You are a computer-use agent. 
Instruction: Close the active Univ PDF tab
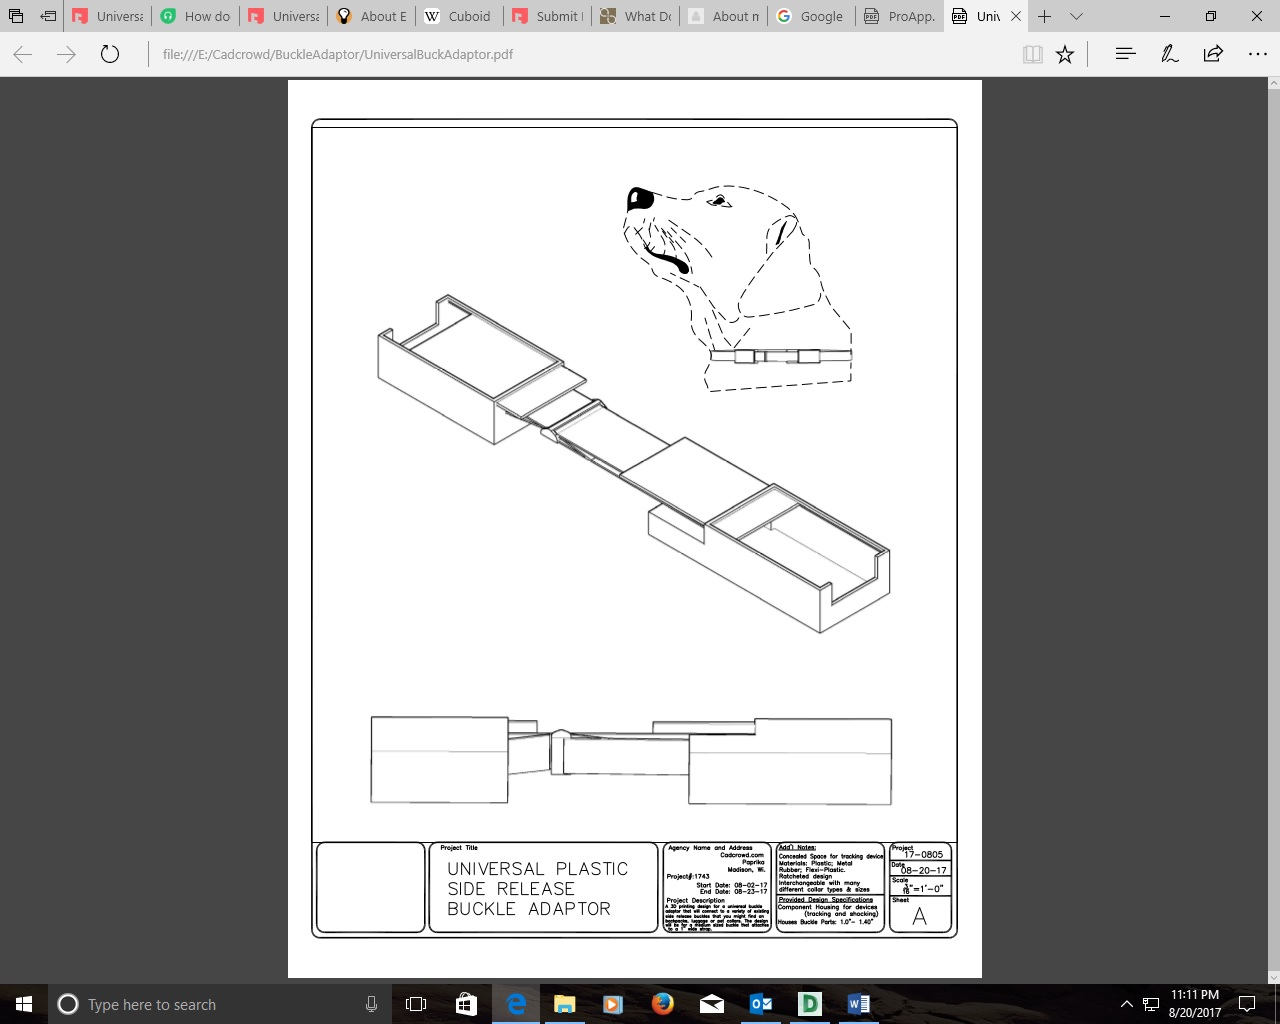coord(1016,16)
